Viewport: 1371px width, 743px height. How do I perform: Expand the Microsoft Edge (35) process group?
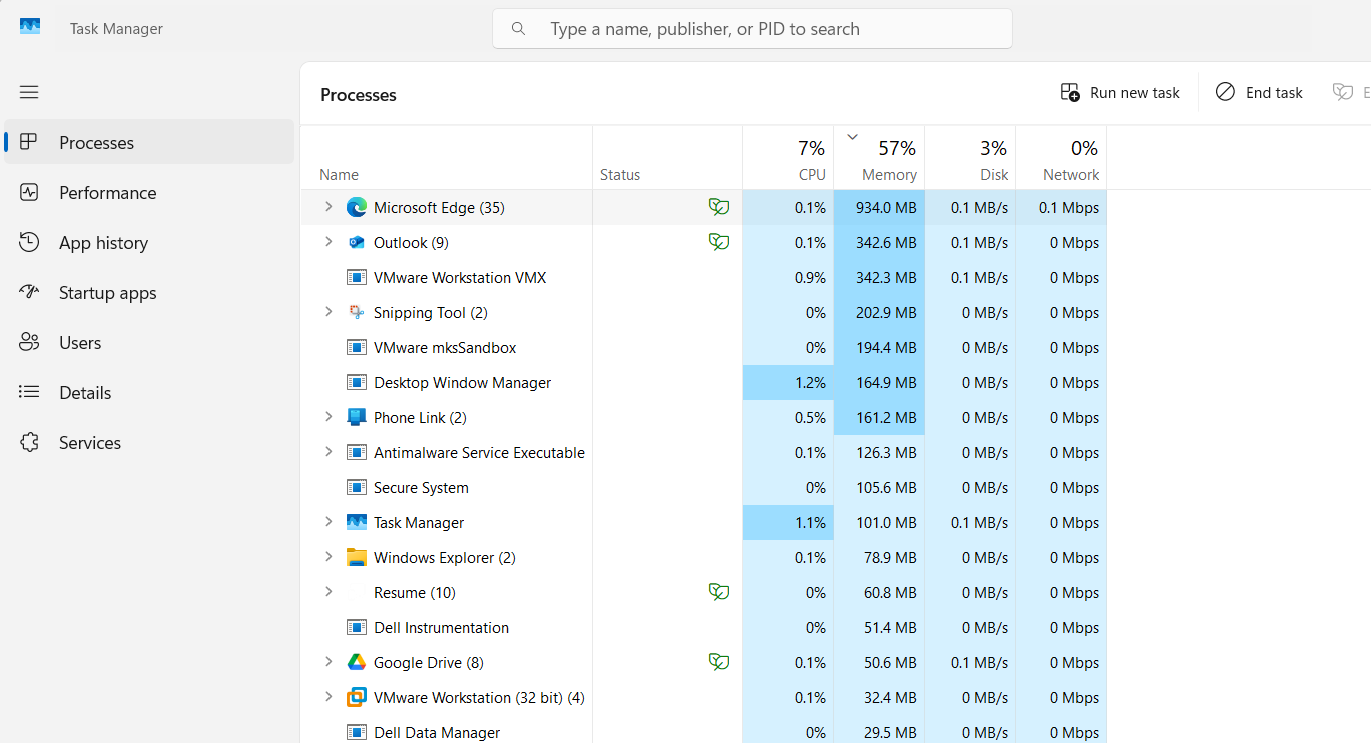pos(328,207)
